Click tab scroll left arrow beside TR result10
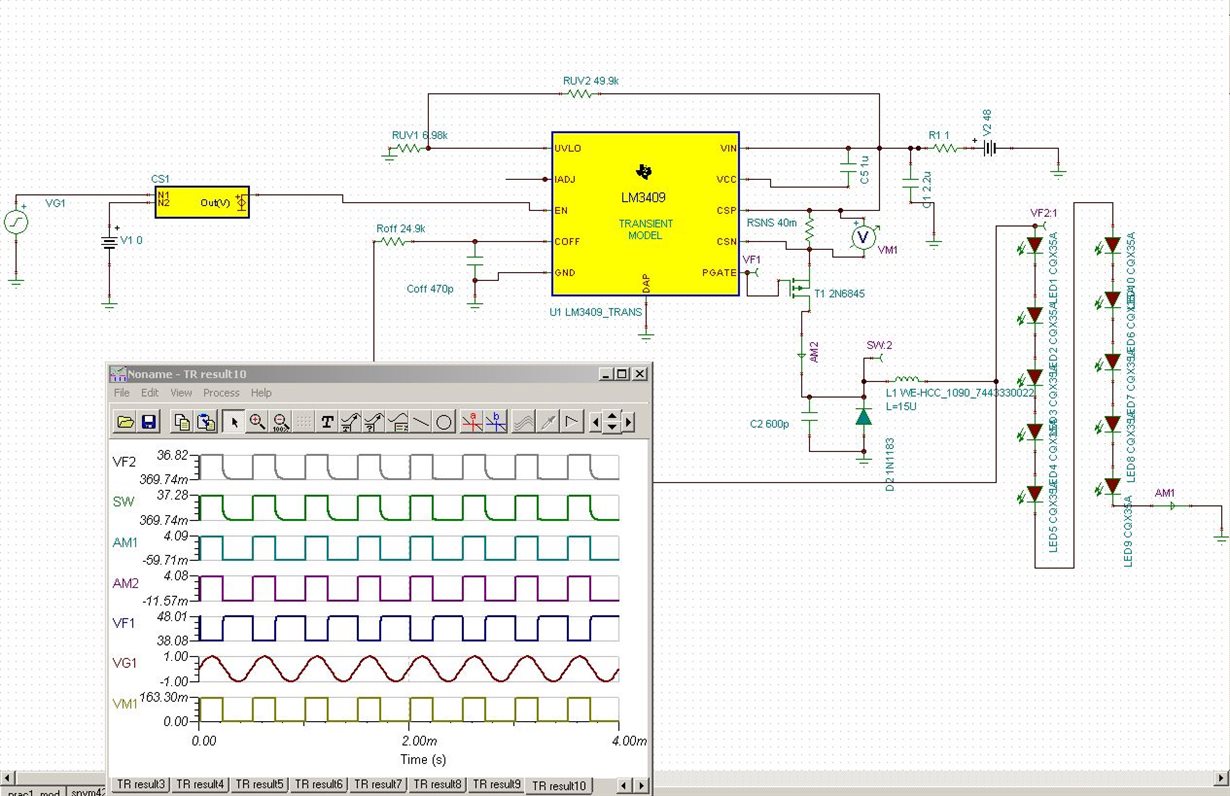Screen dimensions: 1230x796 tap(625, 786)
